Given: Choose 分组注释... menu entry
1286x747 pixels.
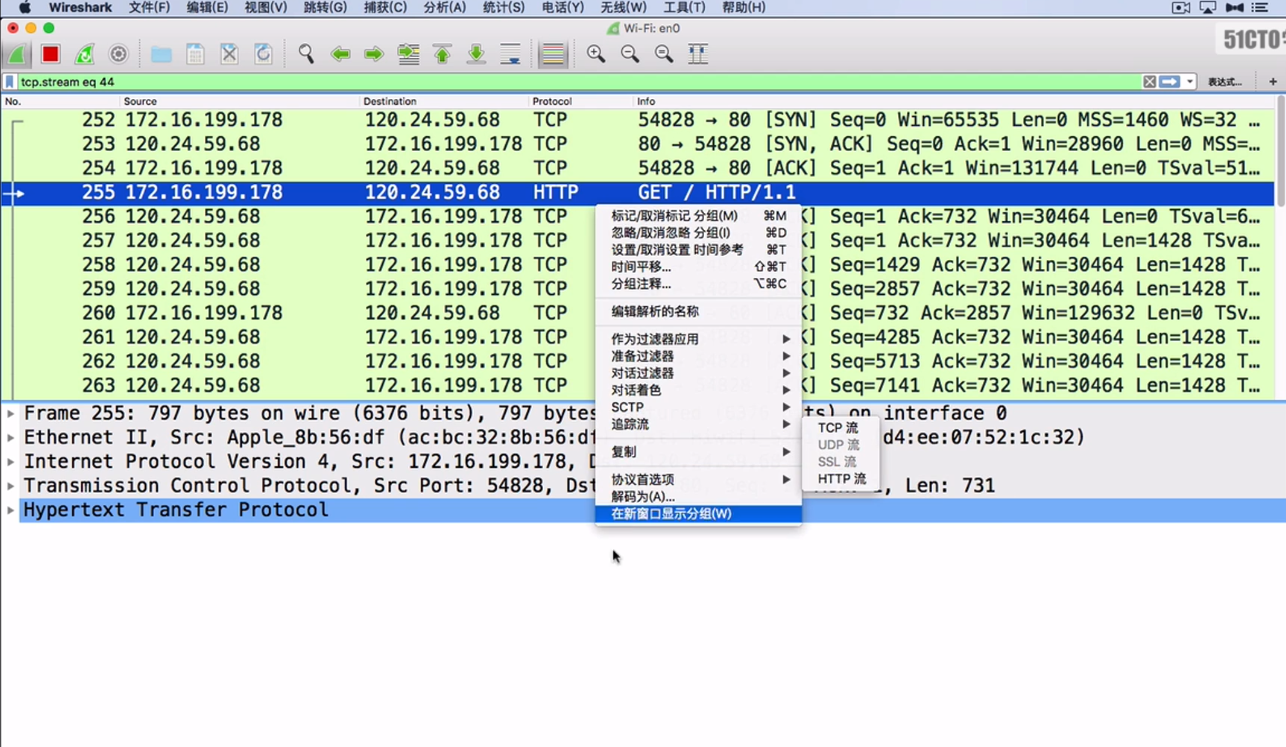Looking at the screenshot, I should click(x=698, y=284).
